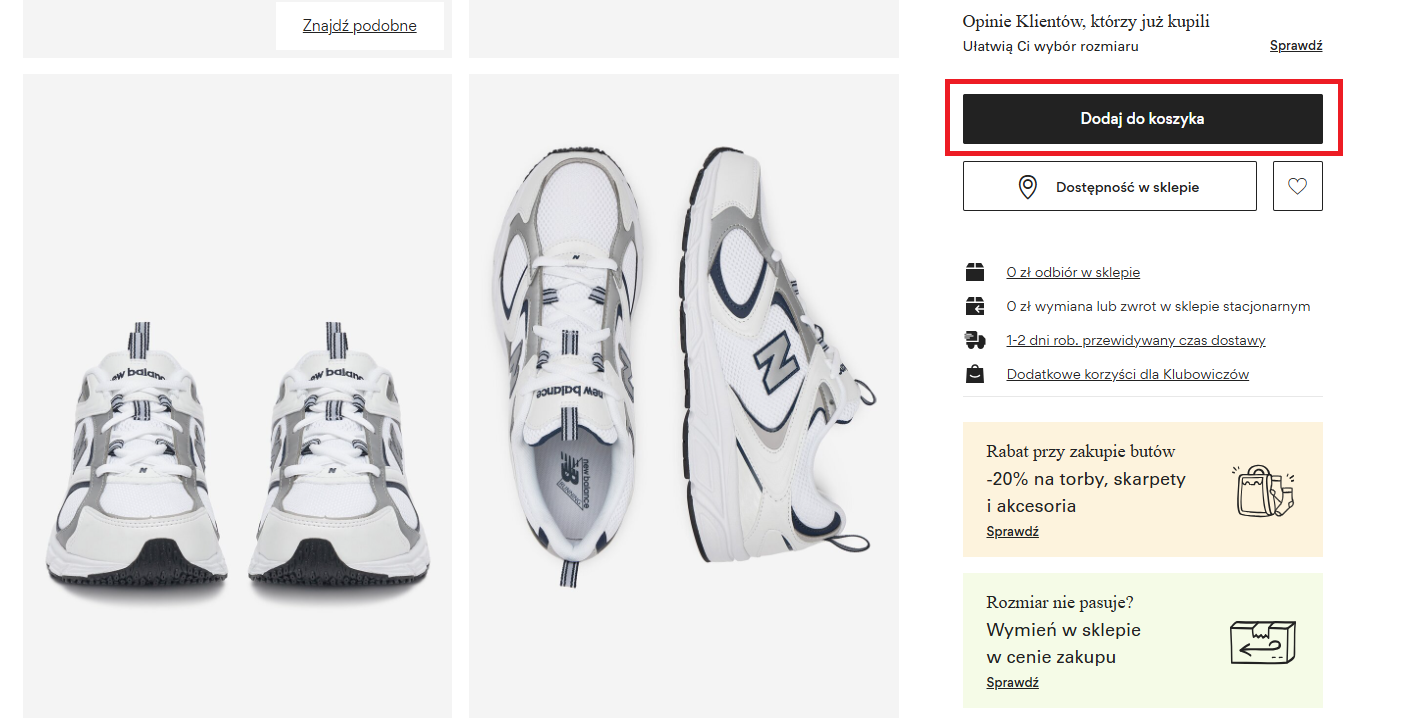The height and width of the screenshot is (726, 1401).
Task: Open Sprawdź link in the -20% discount banner
Action: click(1012, 532)
